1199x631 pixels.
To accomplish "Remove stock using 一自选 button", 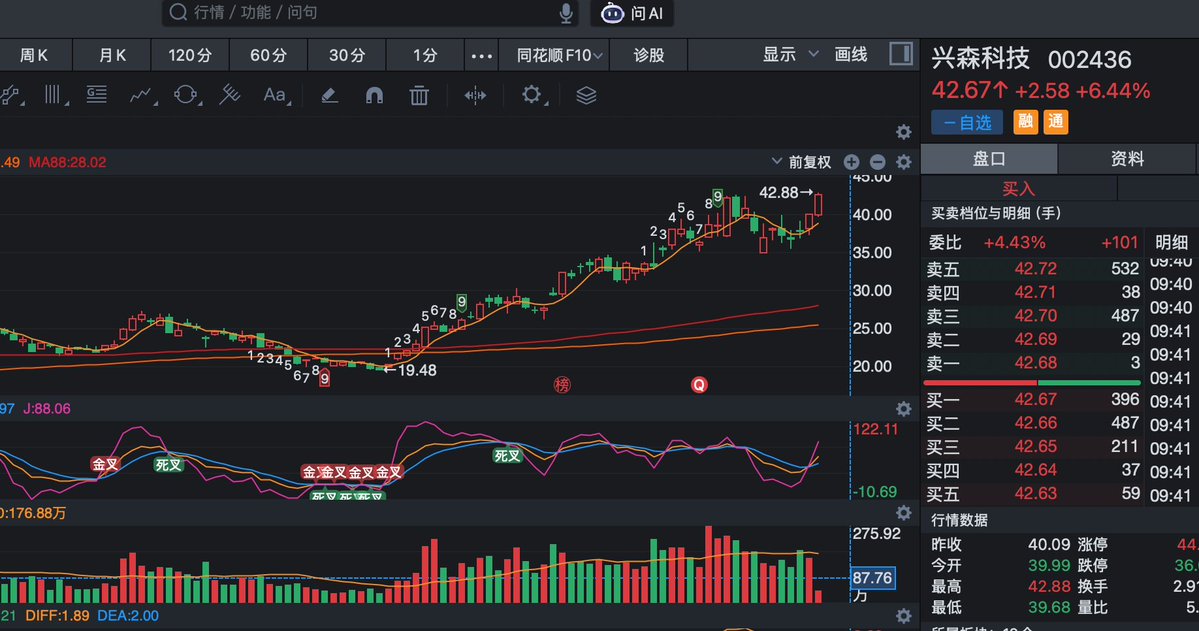I will pyautogui.click(x=967, y=122).
